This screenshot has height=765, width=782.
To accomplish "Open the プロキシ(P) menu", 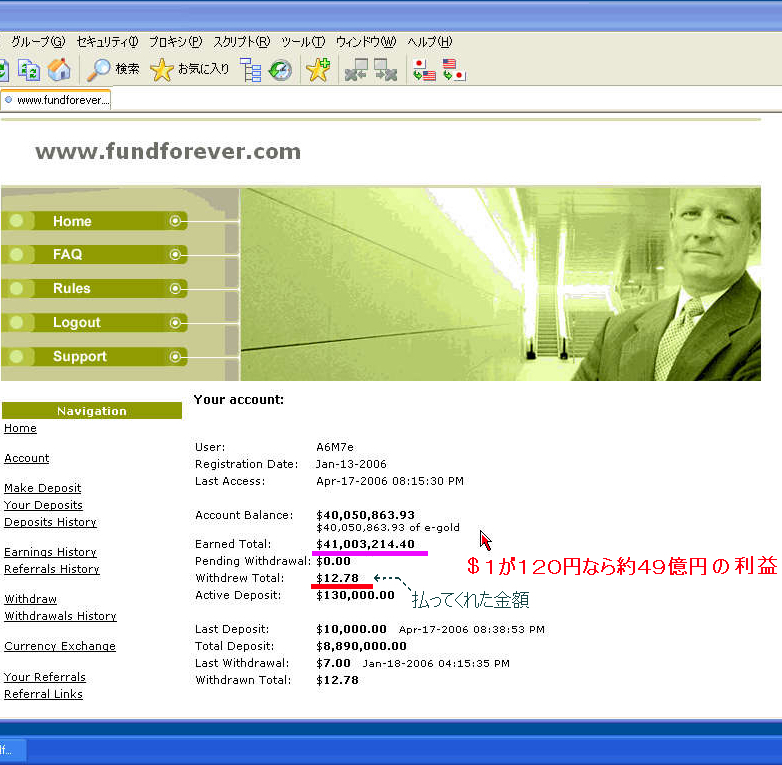I will tap(176, 42).
